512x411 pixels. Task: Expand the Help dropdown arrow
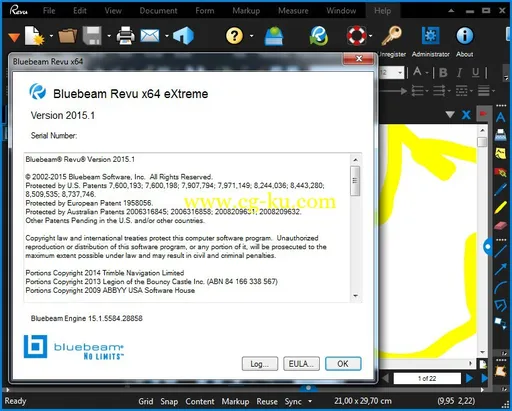pos(251,36)
